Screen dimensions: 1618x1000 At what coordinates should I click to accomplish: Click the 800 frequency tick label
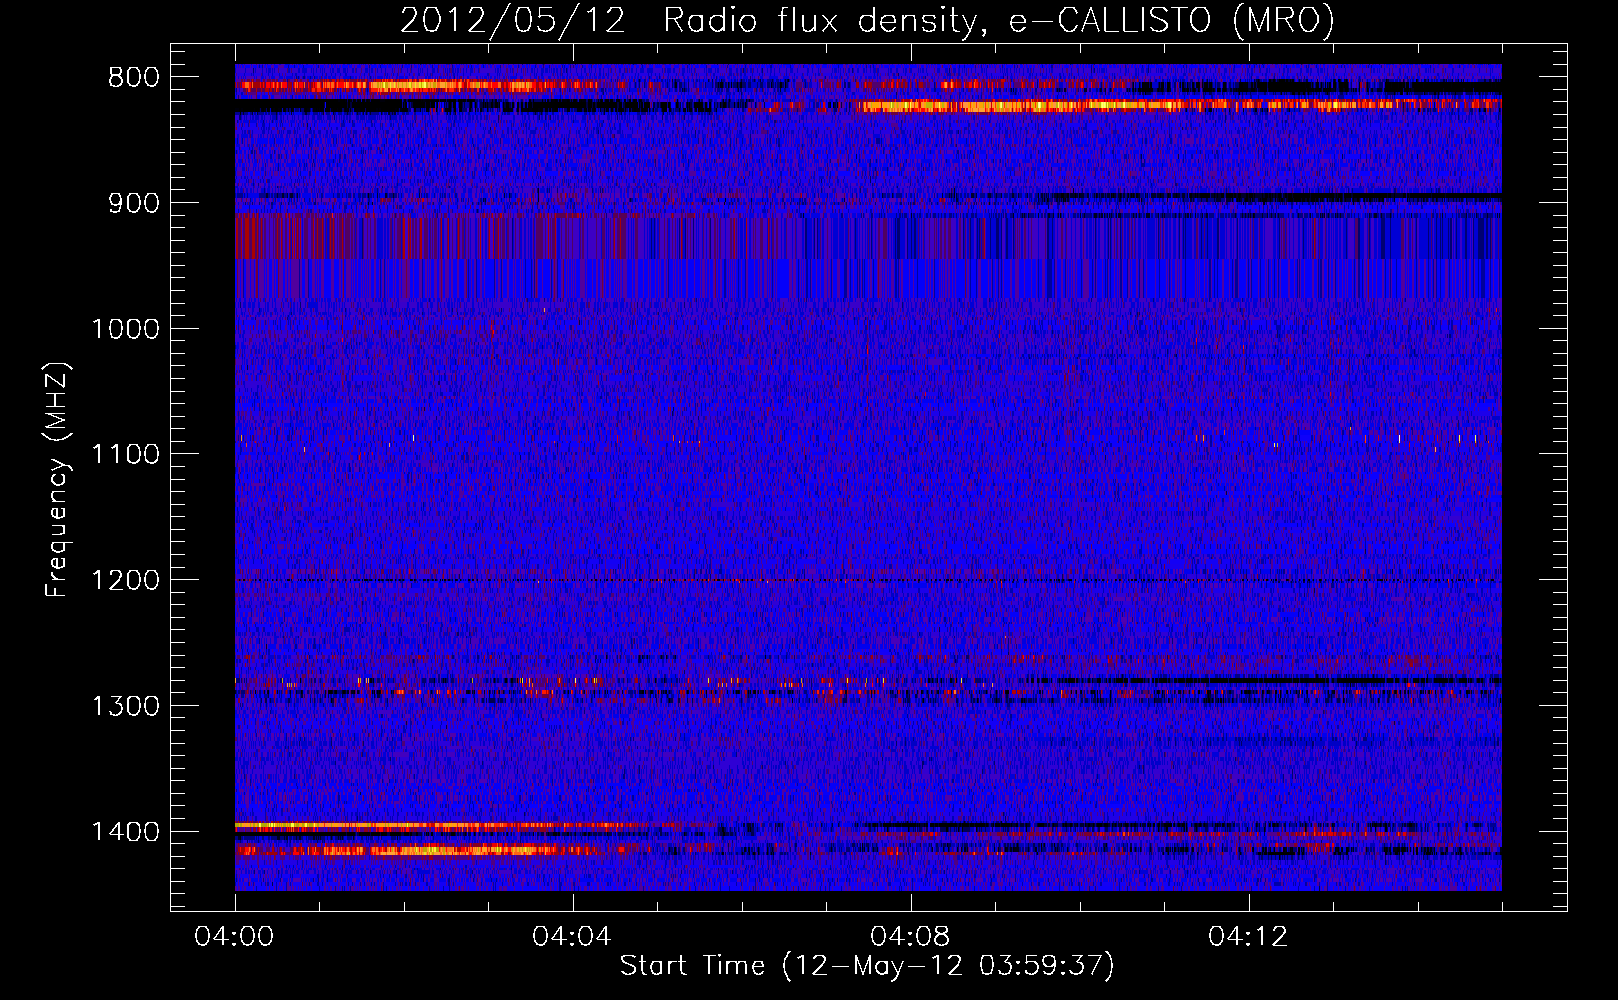pos(134,78)
